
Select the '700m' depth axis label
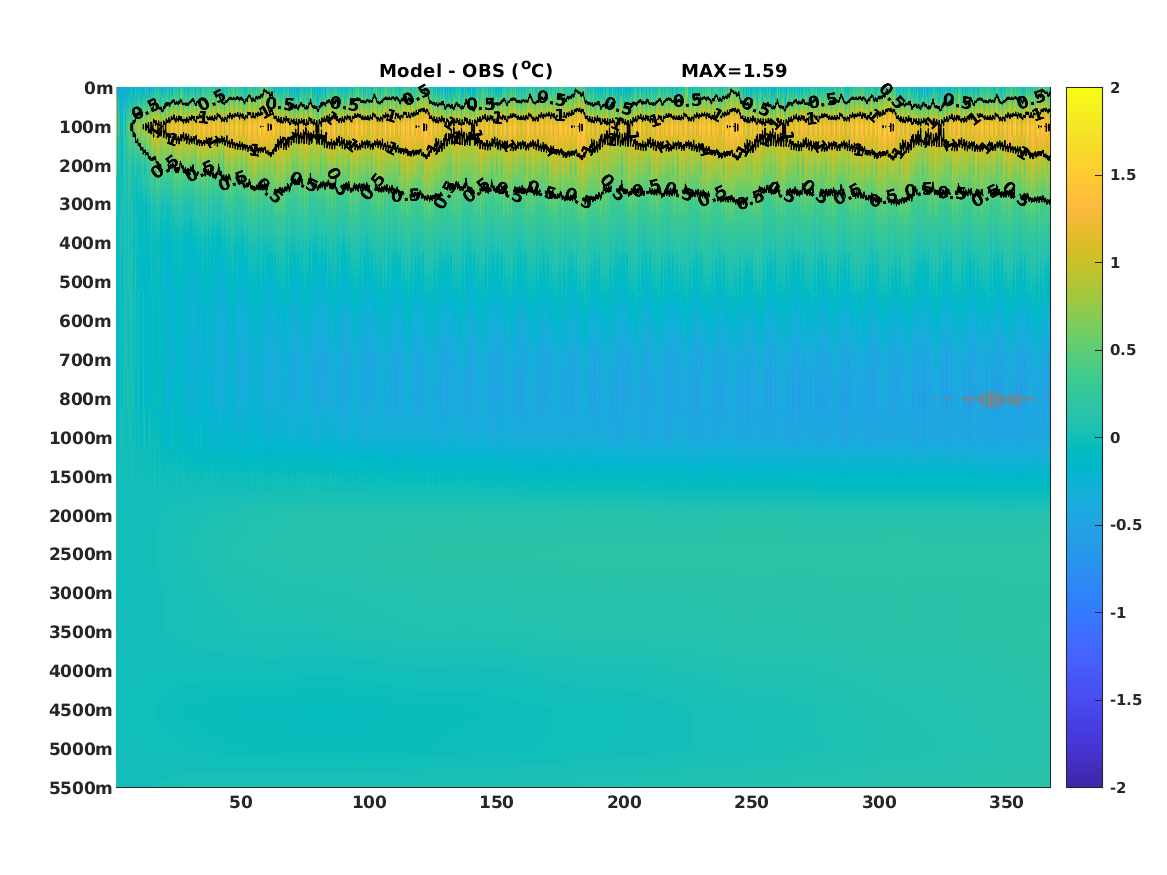coord(86,360)
